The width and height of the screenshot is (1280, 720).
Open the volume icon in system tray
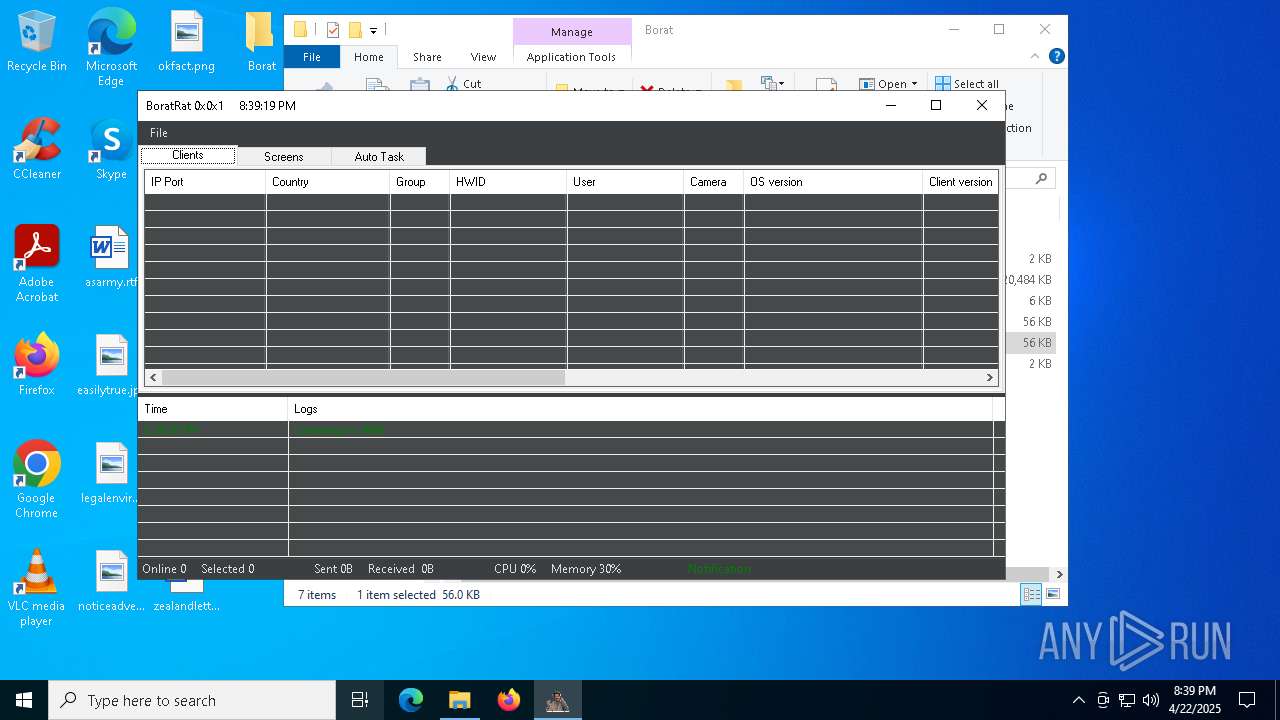(1150, 700)
